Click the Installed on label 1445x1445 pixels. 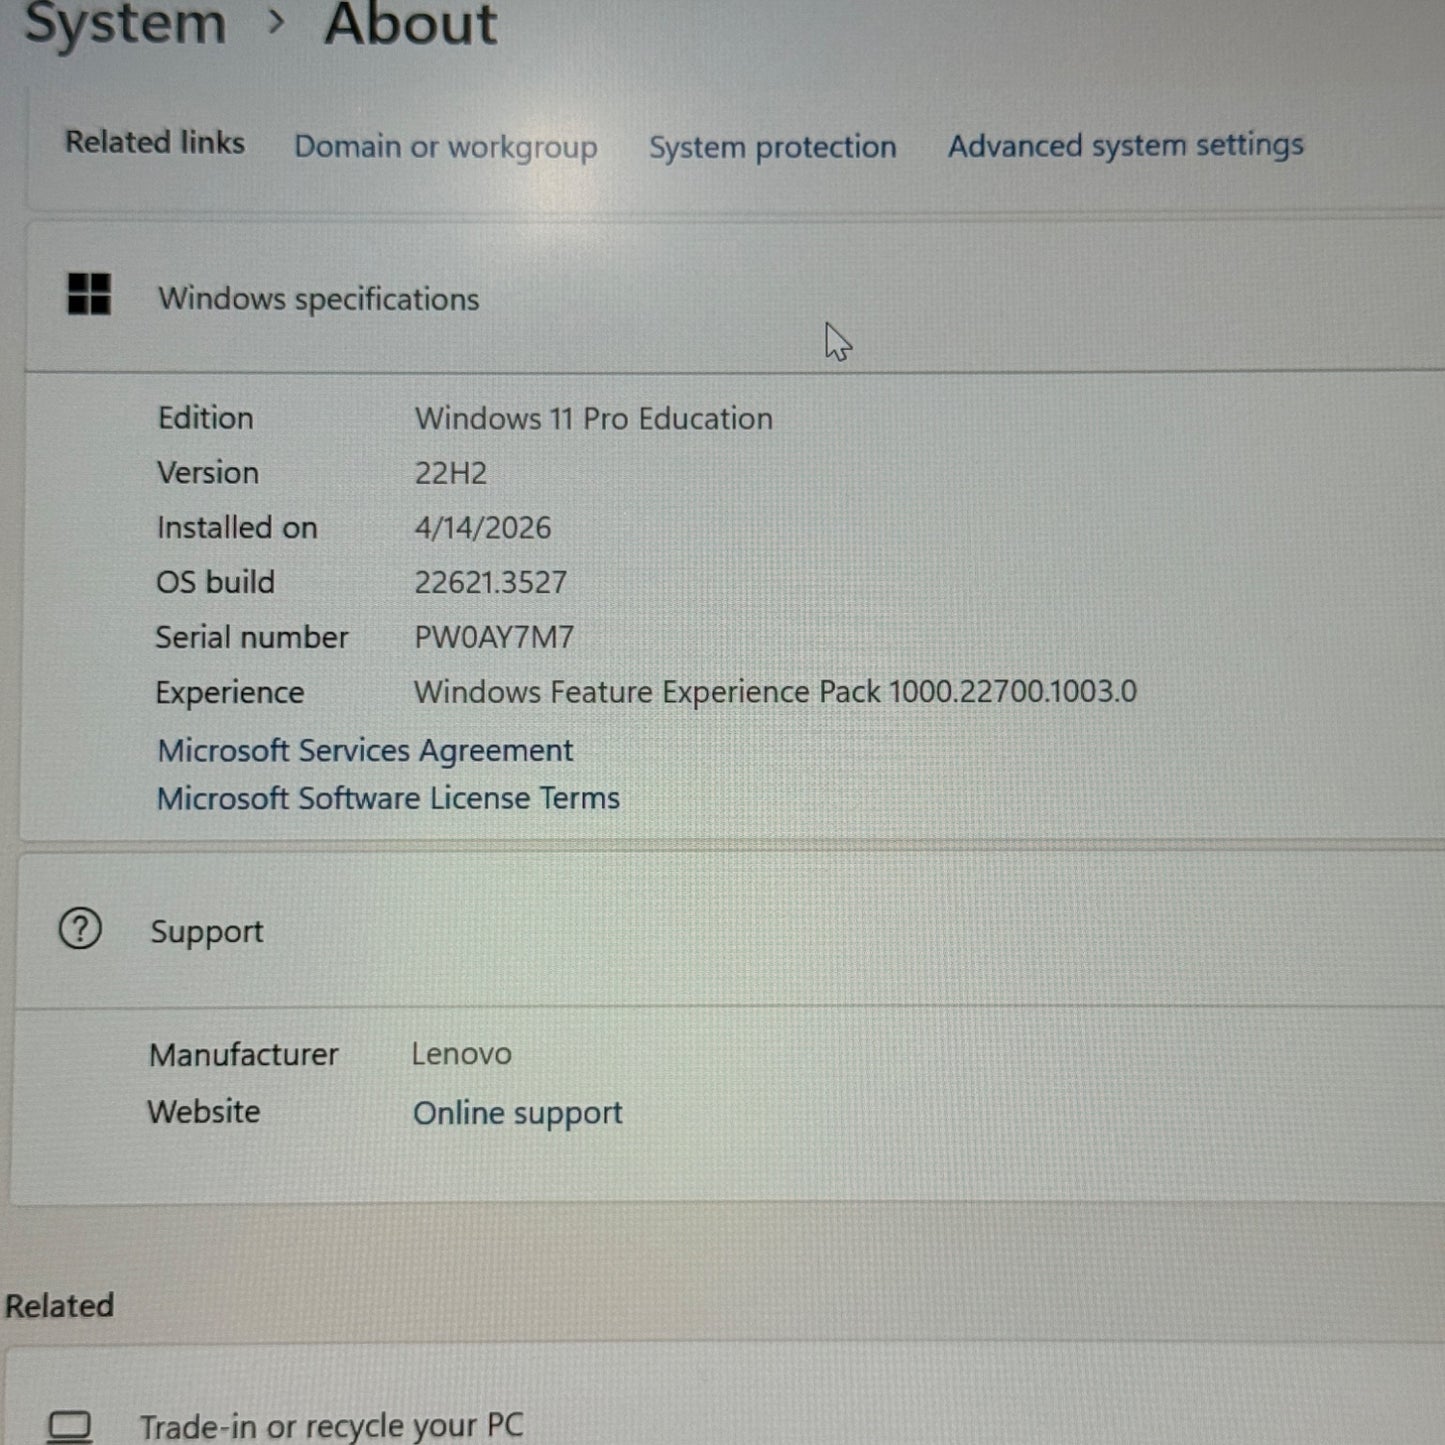pos(237,528)
